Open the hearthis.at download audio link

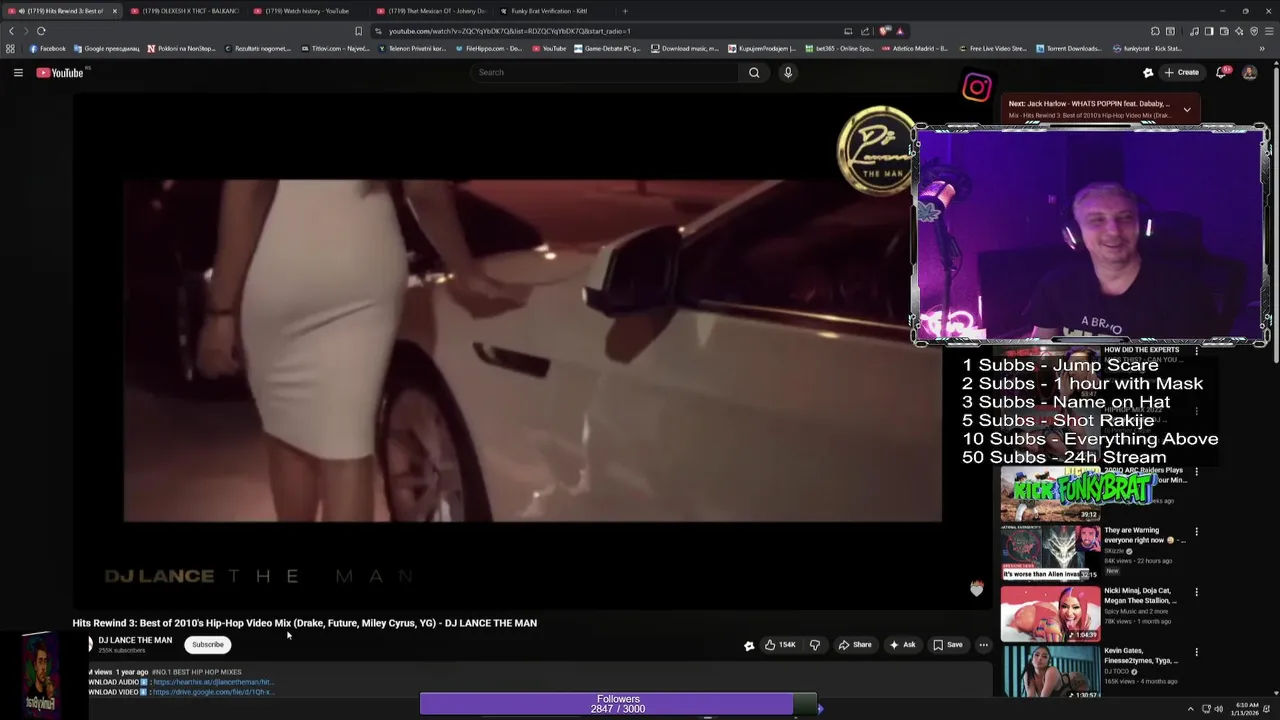(212, 682)
